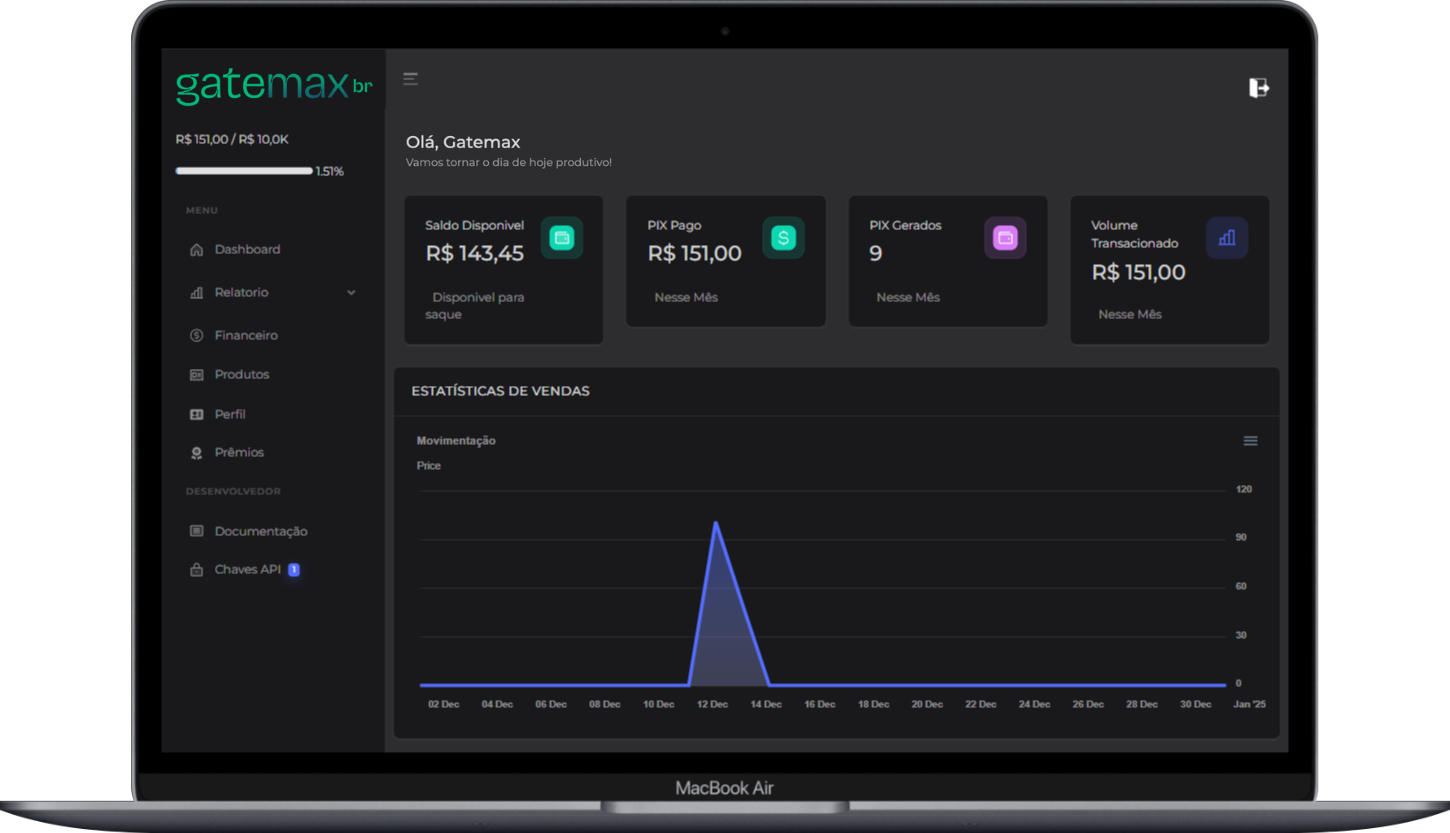The image size is (1450, 833).
Task: Click the Volume Transacionado R$ 151,00 value
Action: [1138, 272]
